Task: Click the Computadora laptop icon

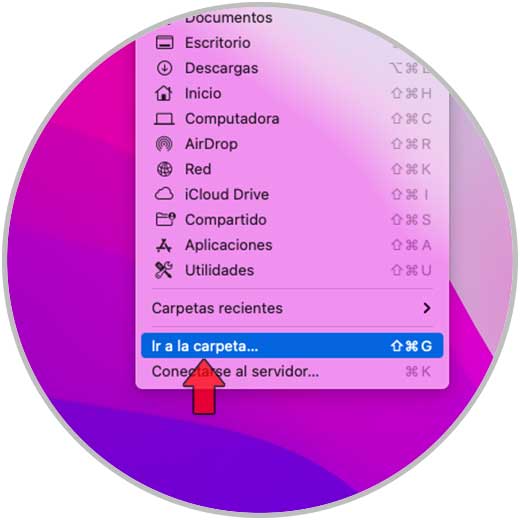Action: [x=164, y=119]
